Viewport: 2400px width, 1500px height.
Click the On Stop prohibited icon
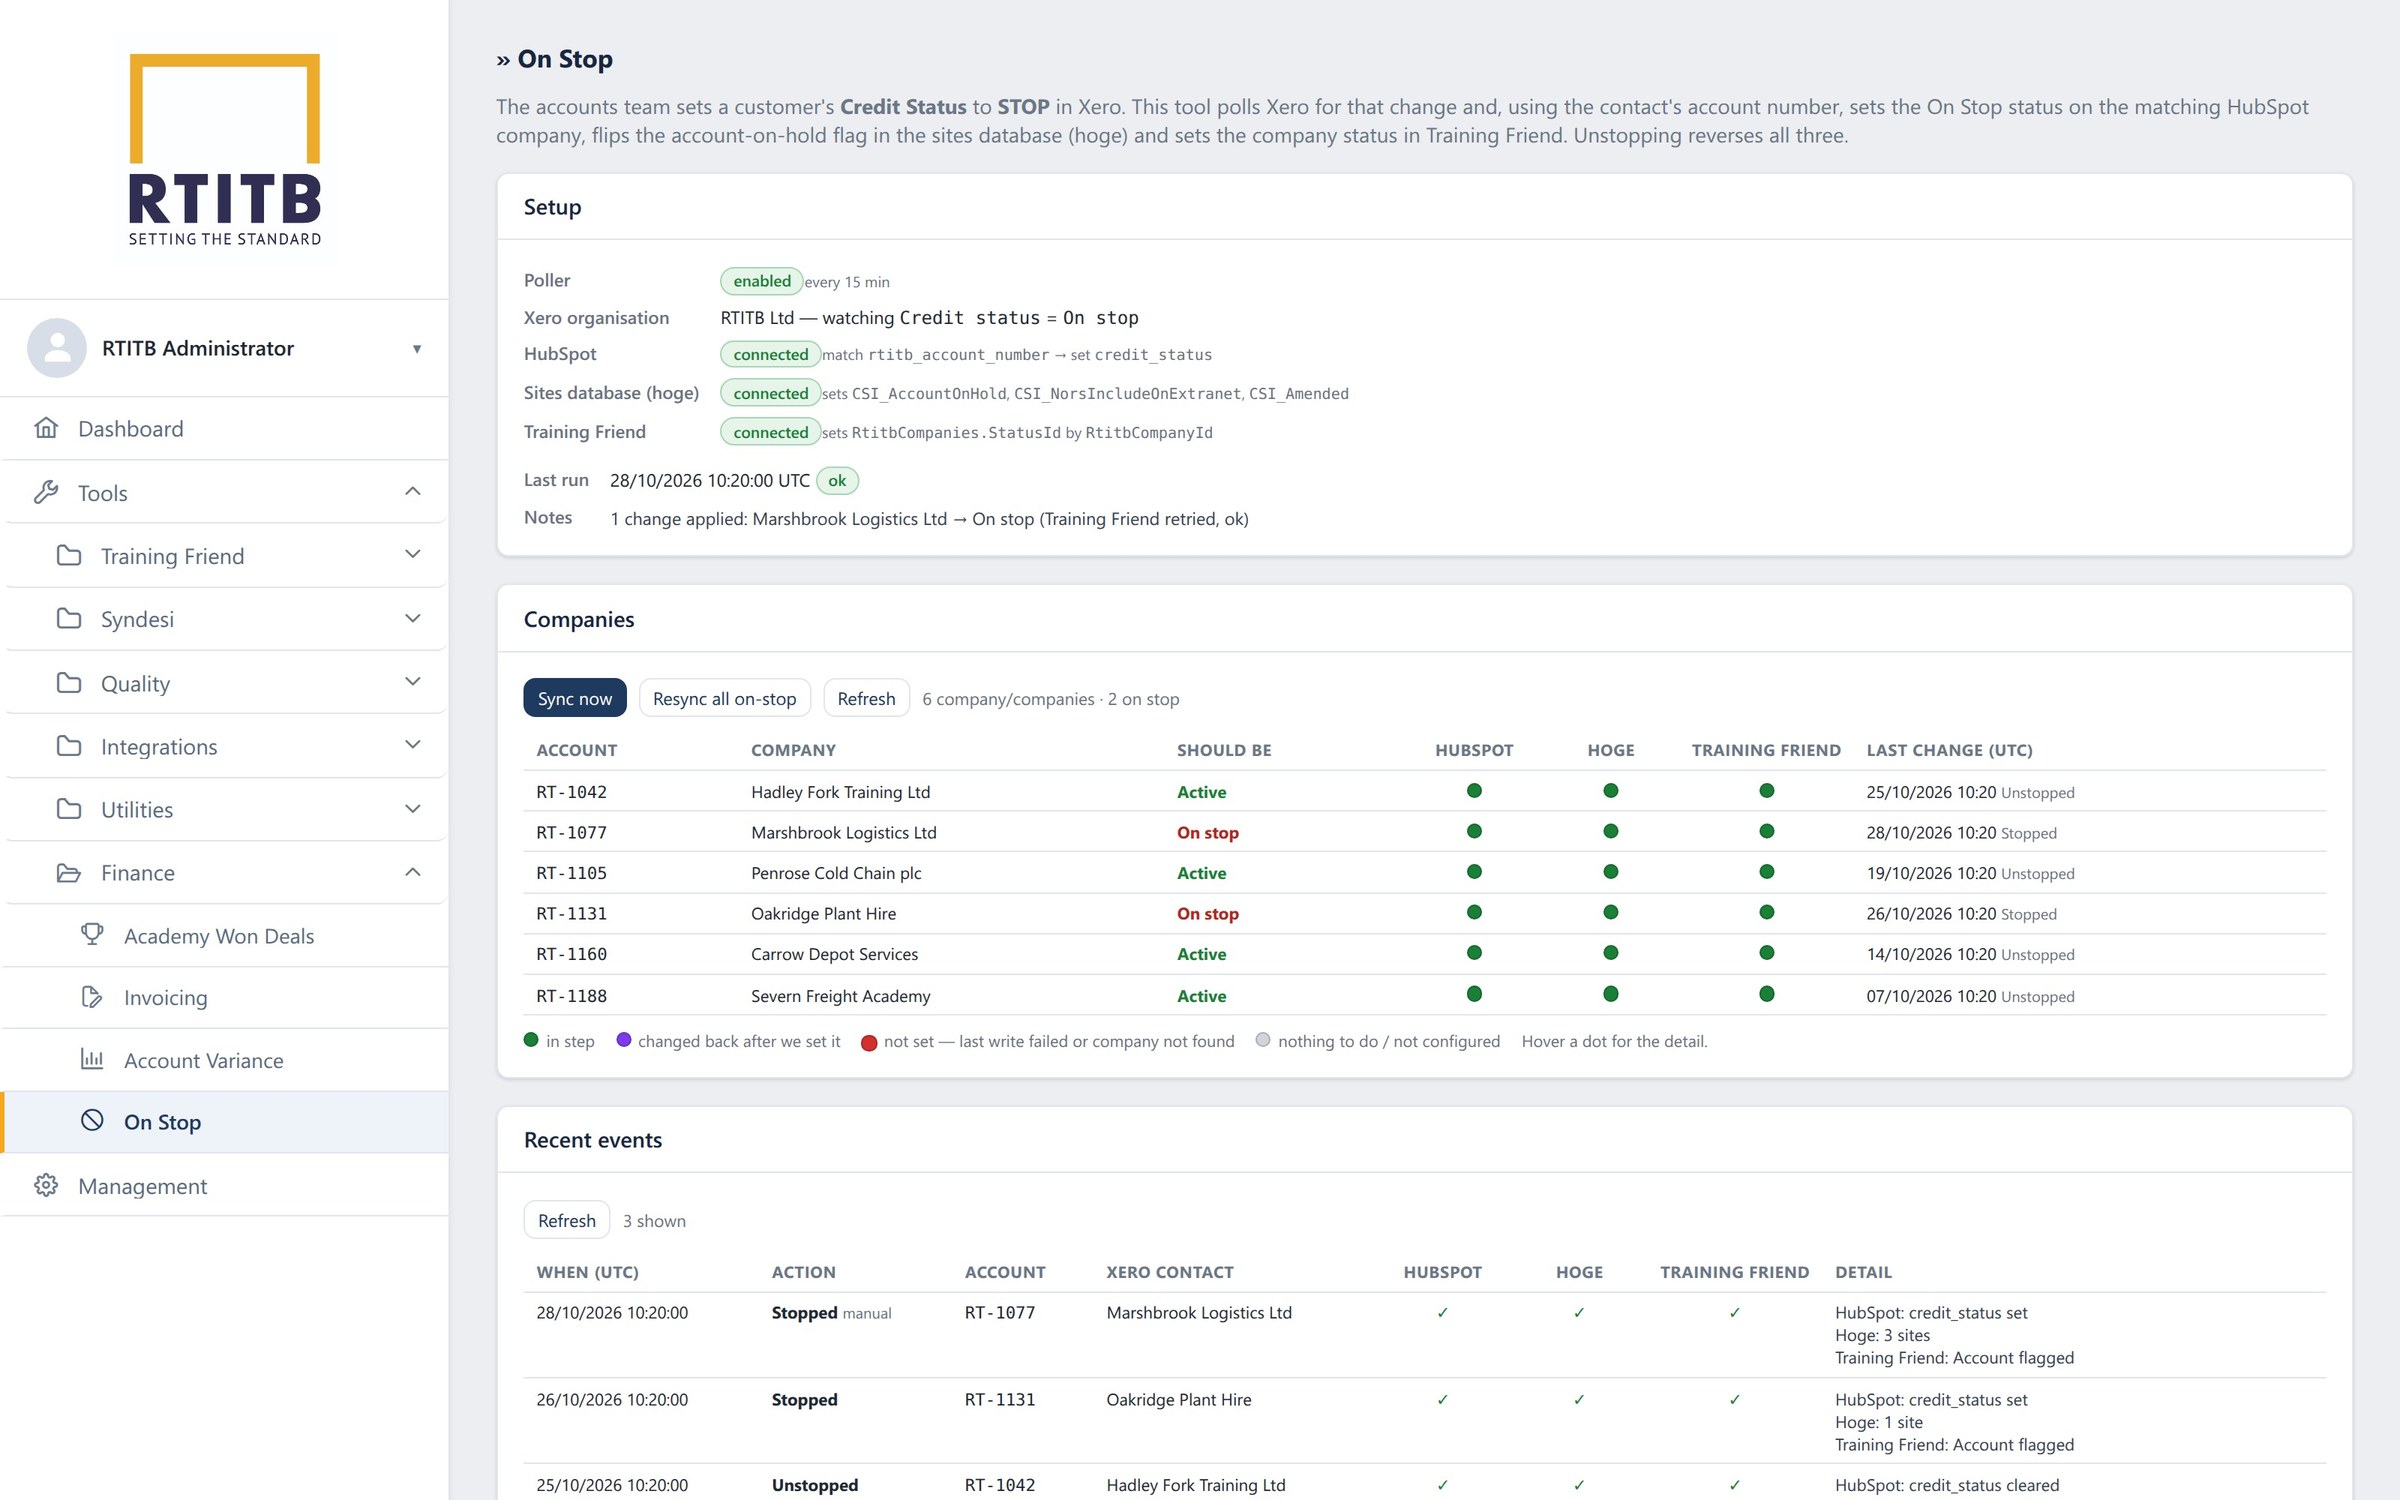[92, 1120]
